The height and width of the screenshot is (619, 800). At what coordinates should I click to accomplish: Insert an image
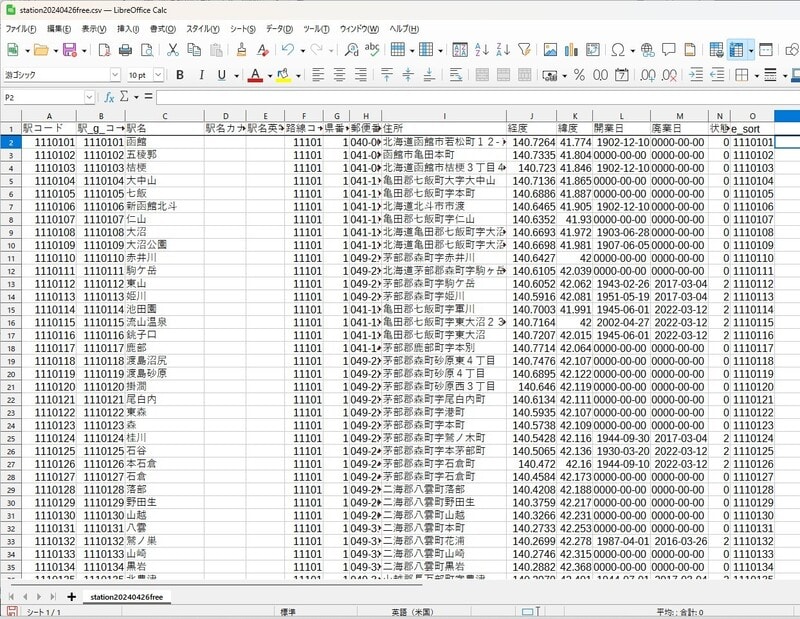(550, 49)
